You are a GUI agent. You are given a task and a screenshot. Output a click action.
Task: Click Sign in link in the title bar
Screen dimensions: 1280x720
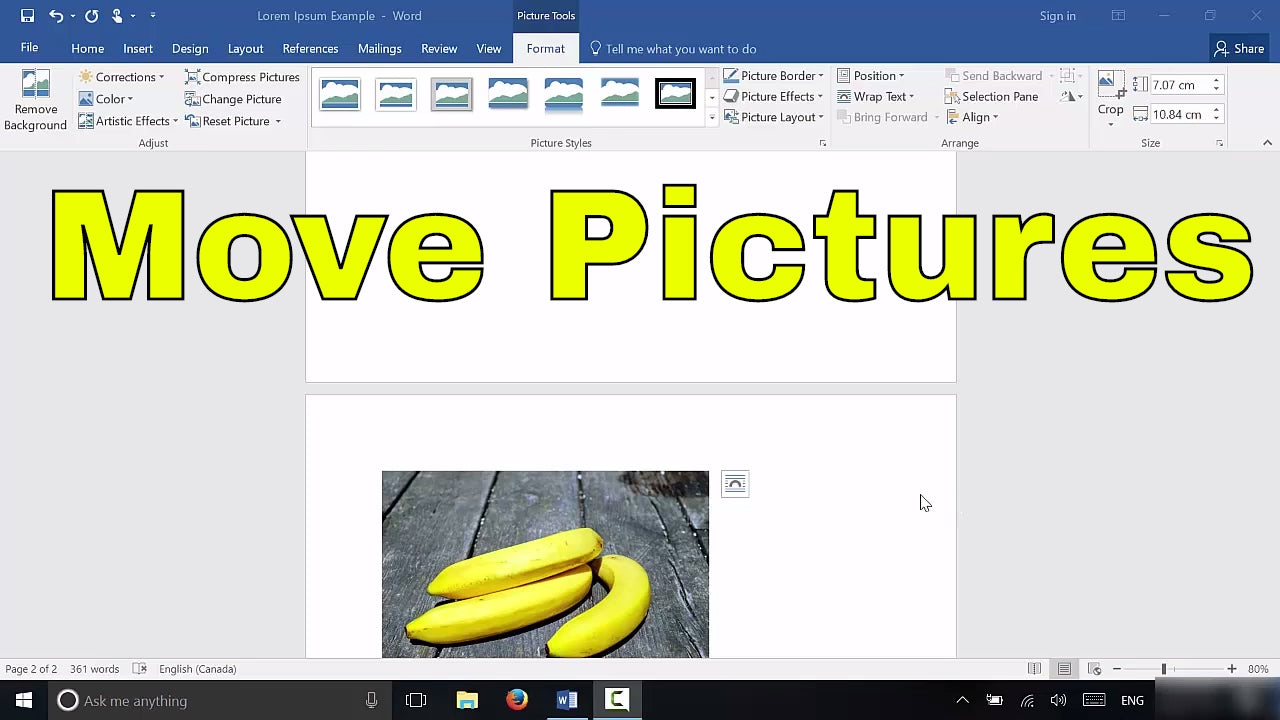(1057, 16)
